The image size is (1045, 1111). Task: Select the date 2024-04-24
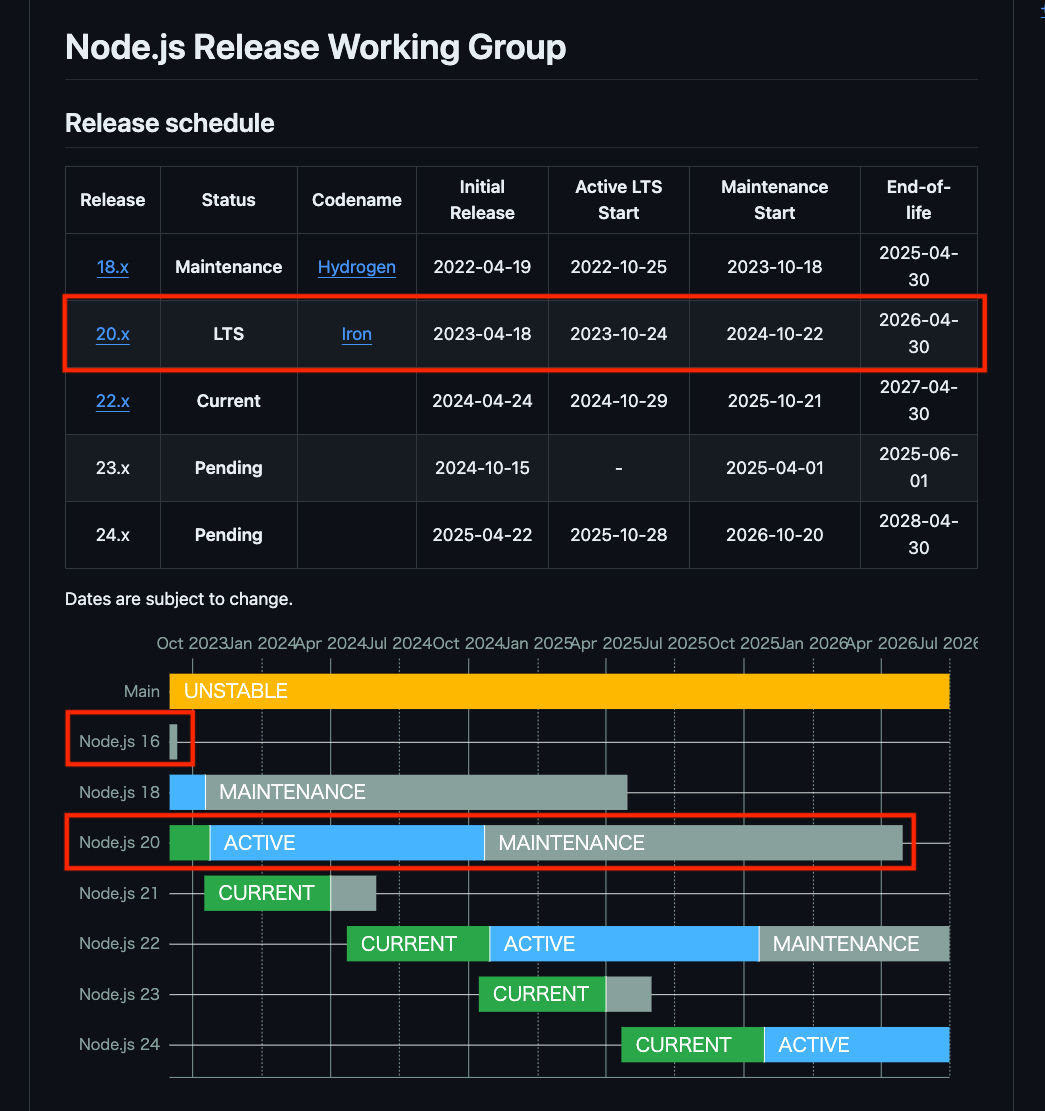[x=482, y=401]
